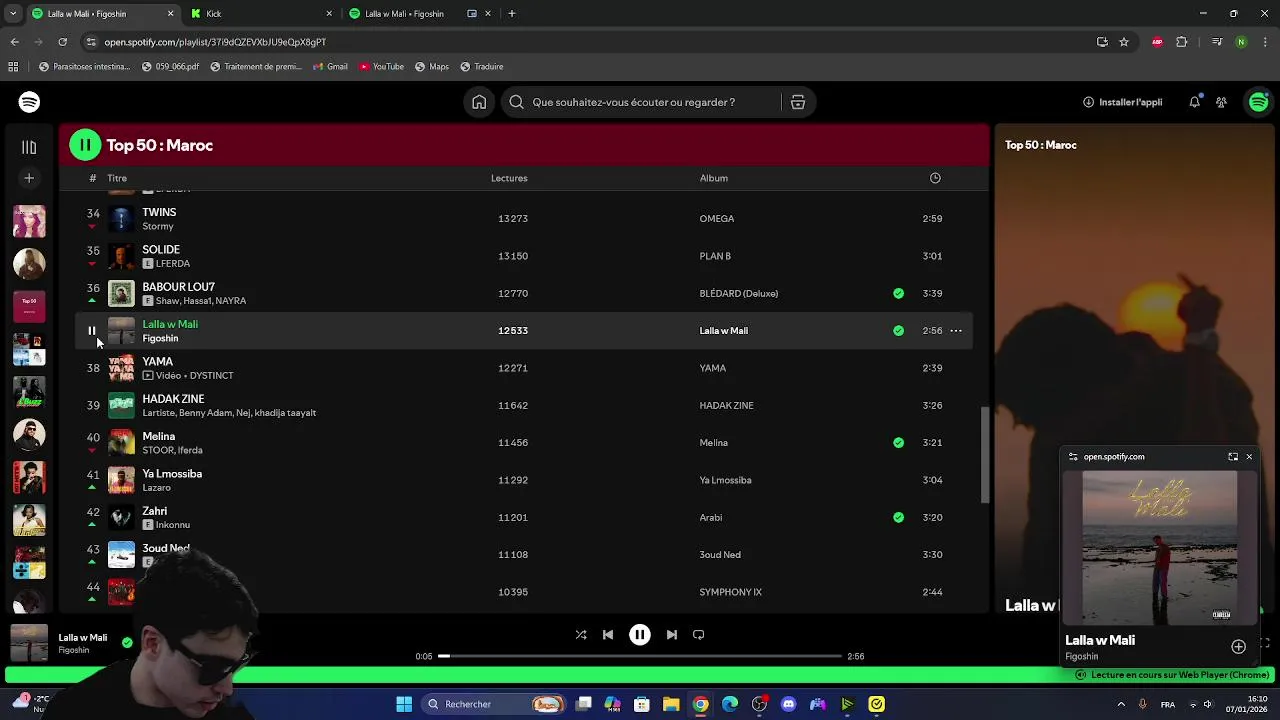
Task: Open a new browser tab
Action: pyautogui.click(x=512, y=14)
